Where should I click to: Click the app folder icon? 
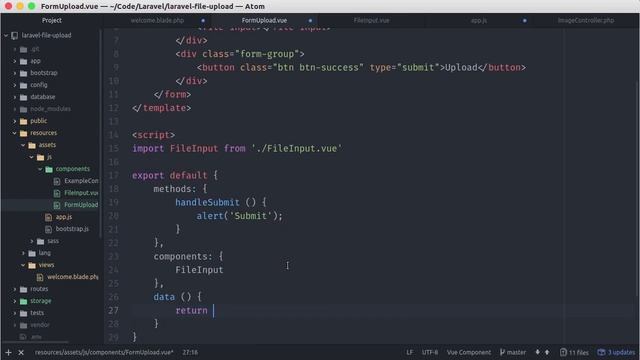pos(24,61)
